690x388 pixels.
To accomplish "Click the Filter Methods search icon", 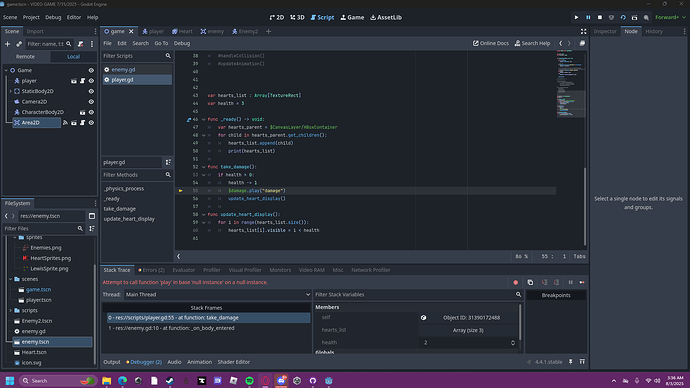I will pos(168,175).
